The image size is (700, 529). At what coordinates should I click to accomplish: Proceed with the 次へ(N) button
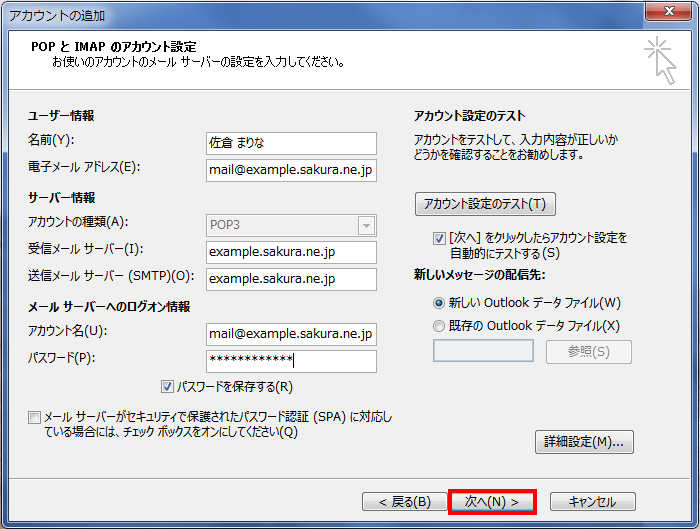coord(492,501)
